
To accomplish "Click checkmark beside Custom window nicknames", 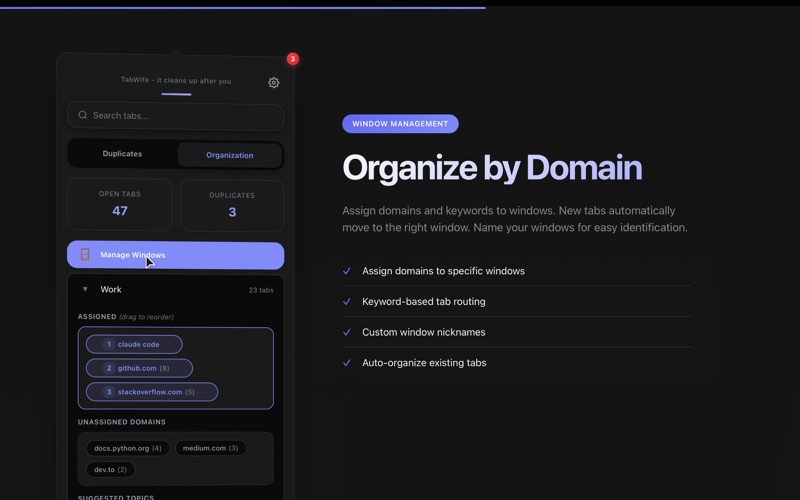I will [x=346, y=332].
